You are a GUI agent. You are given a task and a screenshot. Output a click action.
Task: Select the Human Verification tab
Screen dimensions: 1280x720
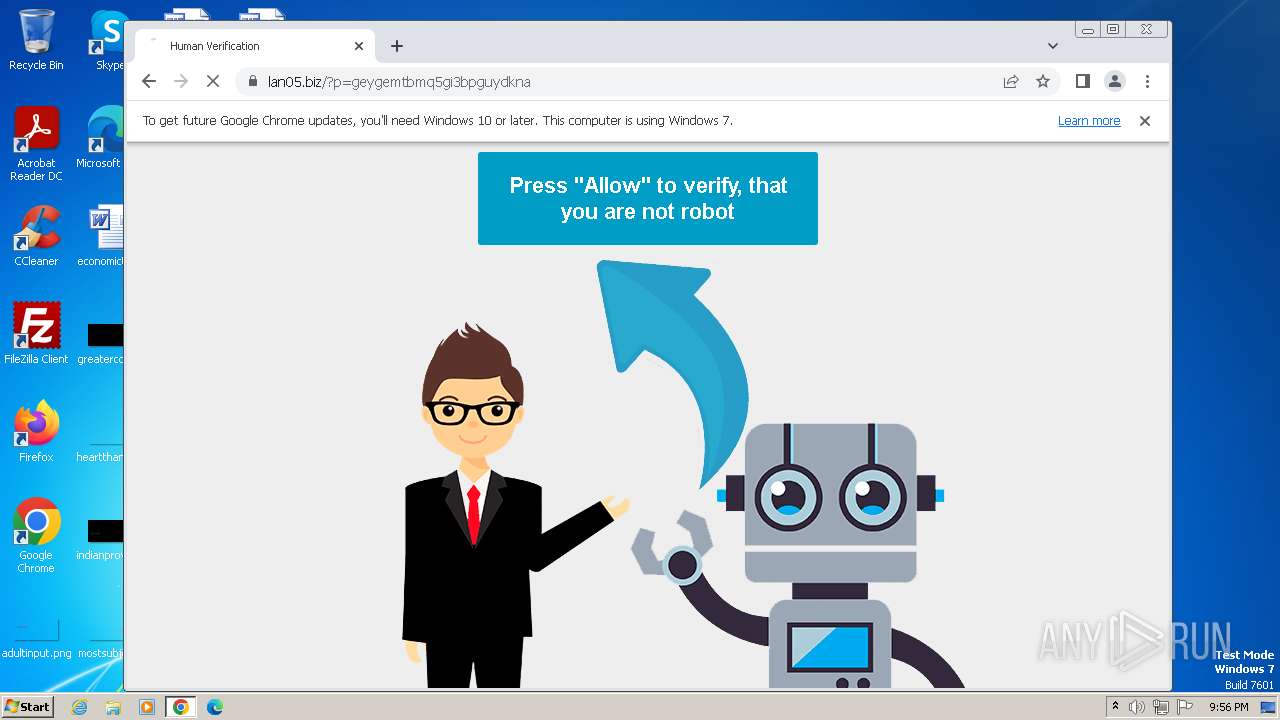[255, 46]
